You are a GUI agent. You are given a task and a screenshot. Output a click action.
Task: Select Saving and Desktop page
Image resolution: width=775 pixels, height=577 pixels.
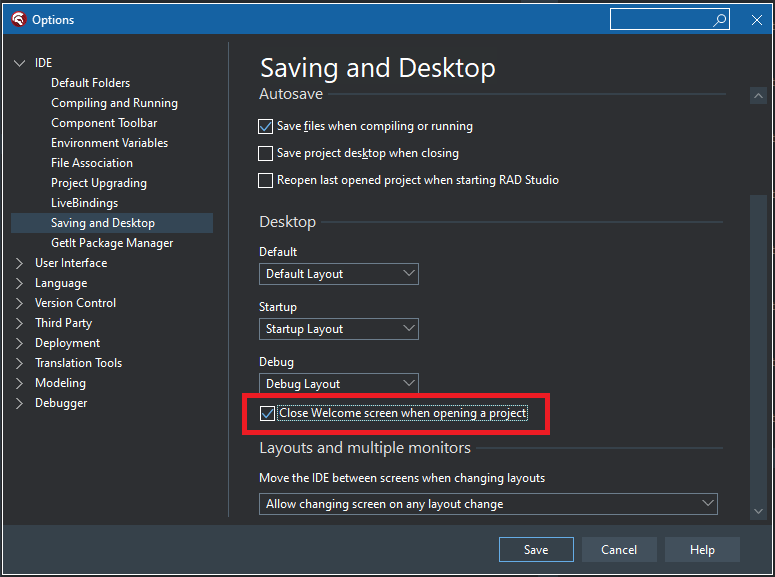(112, 223)
